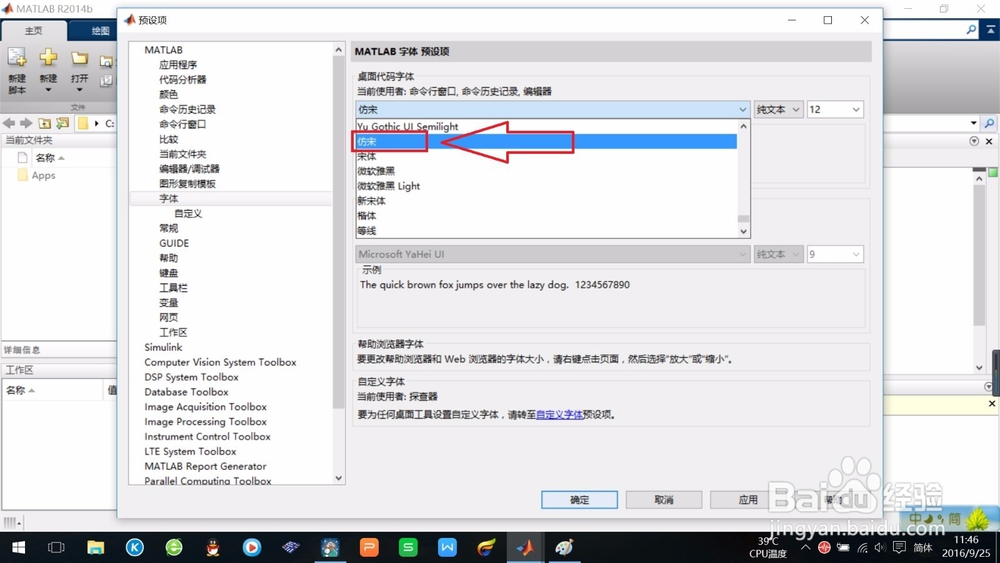Select 楷体 in the font list
The width and height of the screenshot is (1000, 563).
click(x=546, y=216)
